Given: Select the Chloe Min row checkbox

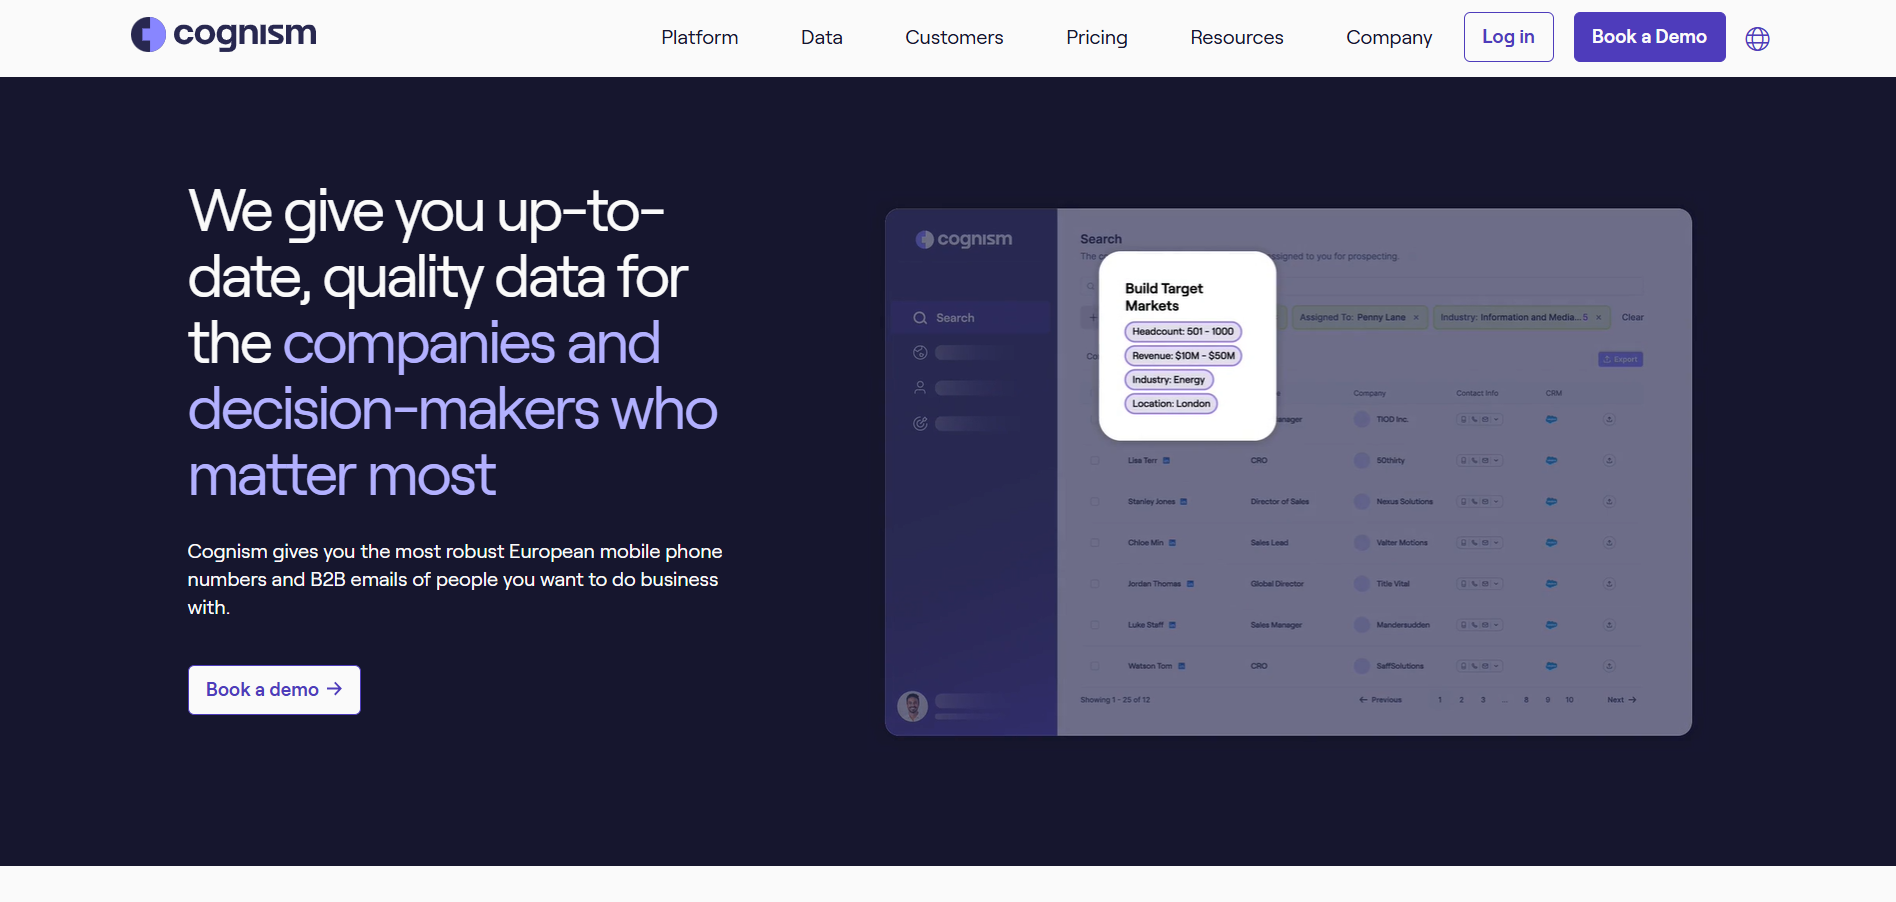Looking at the screenshot, I should [x=1095, y=543].
